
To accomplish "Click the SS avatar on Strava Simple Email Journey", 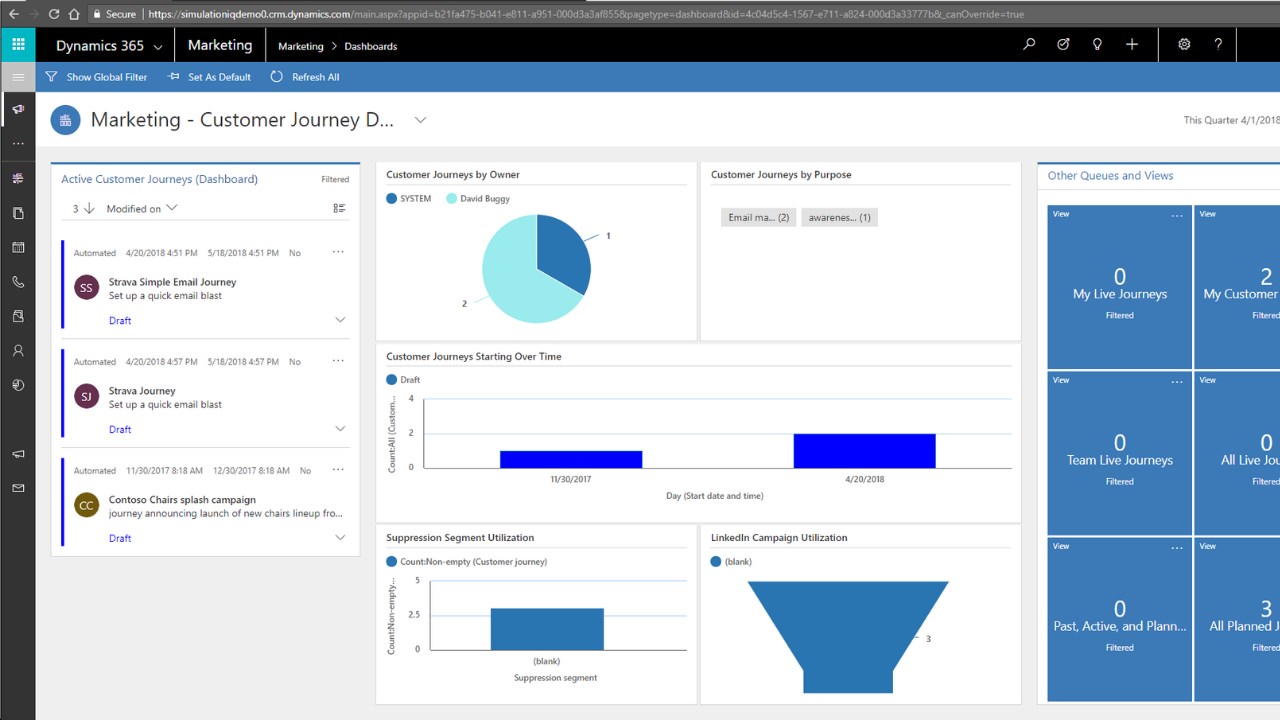I will (86, 288).
